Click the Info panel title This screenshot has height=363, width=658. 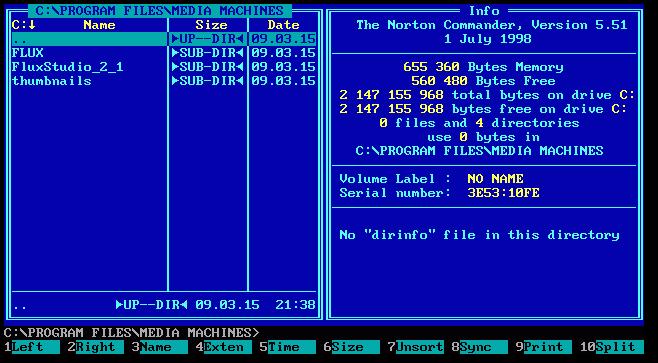pyautogui.click(x=484, y=10)
